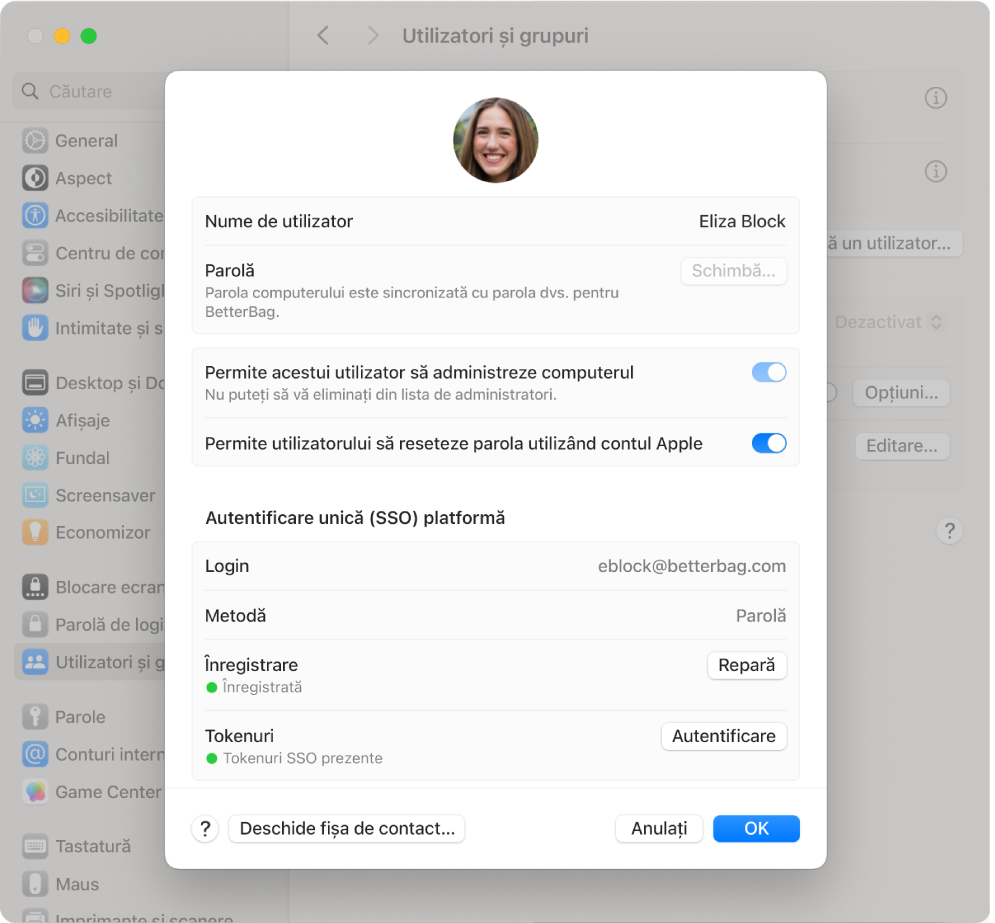The image size is (995, 923).
Task: Toggle off Apple account password reset
Action: pos(769,443)
